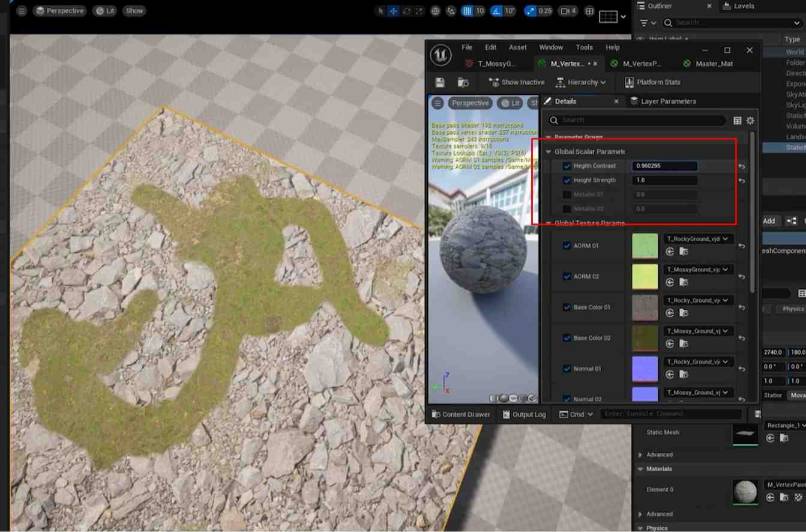Open the File menu in material editor
The width and height of the screenshot is (806, 532).
(467, 47)
